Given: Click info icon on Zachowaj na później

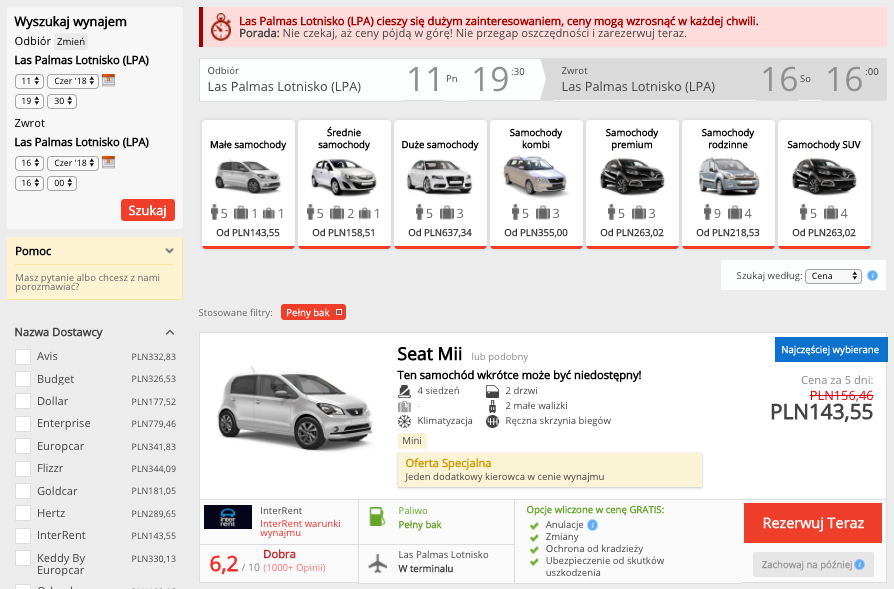Looking at the screenshot, I should [859, 564].
